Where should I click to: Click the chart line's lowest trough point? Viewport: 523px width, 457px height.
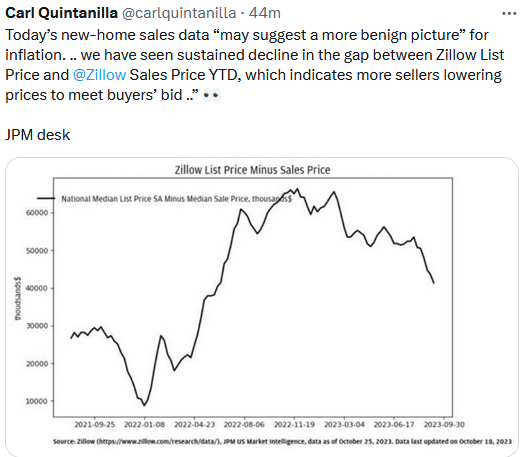click(x=144, y=405)
